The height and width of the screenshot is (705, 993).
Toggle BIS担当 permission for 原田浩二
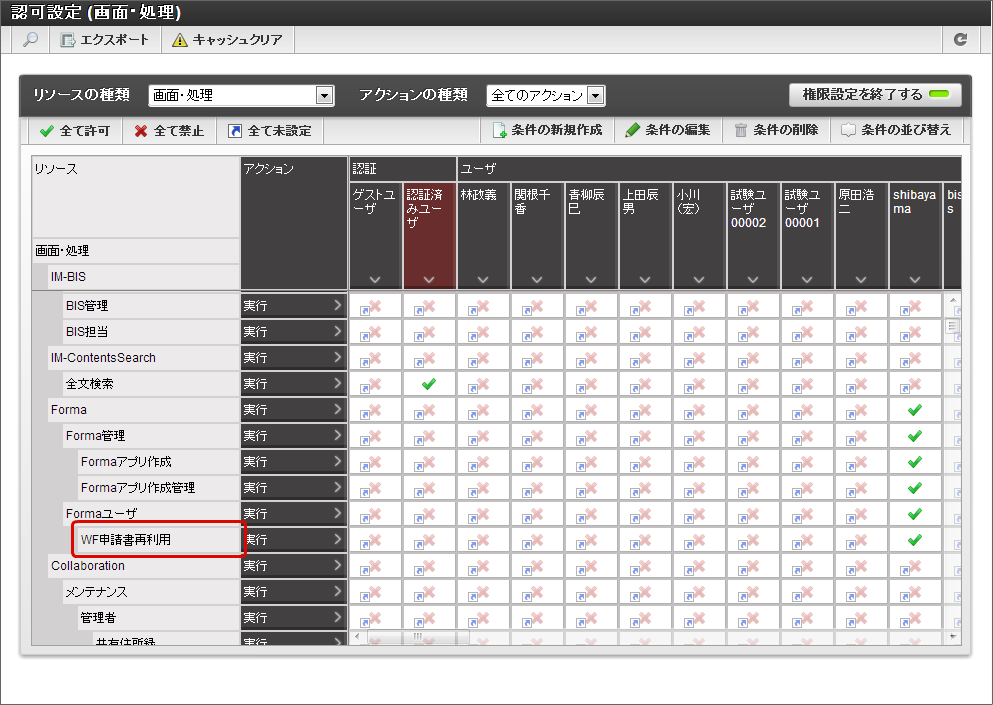click(861, 332)
